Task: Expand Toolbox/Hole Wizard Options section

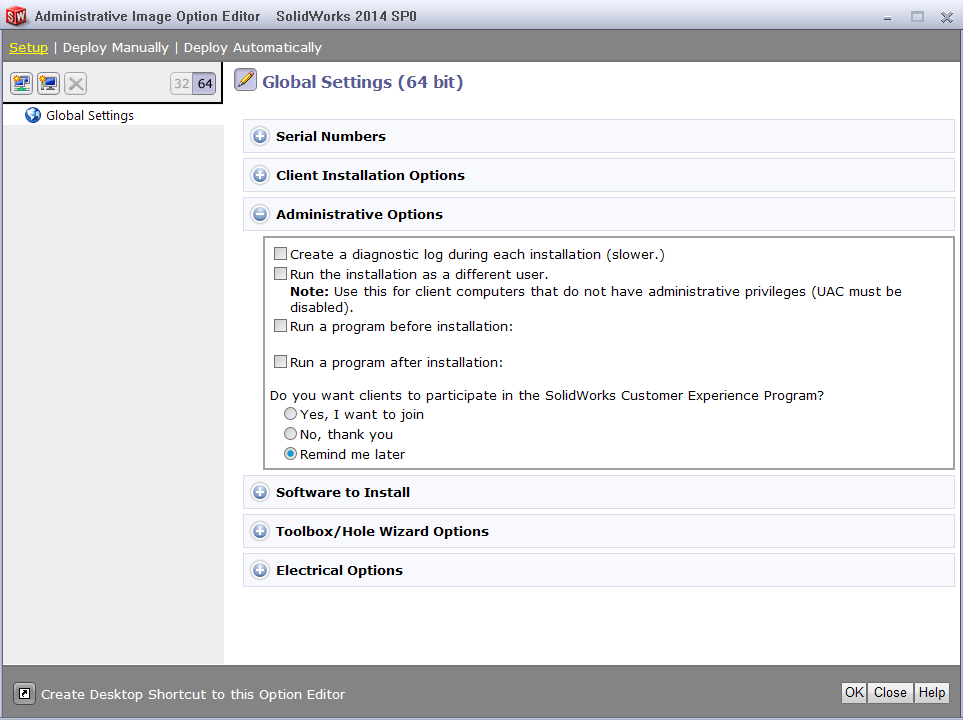Action: pos(260,531)
